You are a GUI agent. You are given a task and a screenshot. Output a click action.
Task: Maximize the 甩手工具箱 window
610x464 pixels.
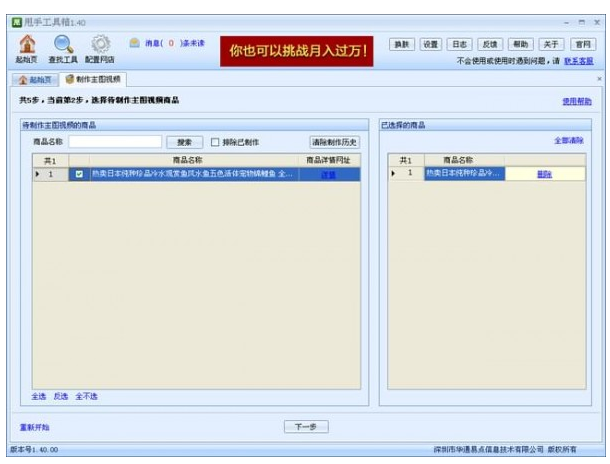point(582,22)
